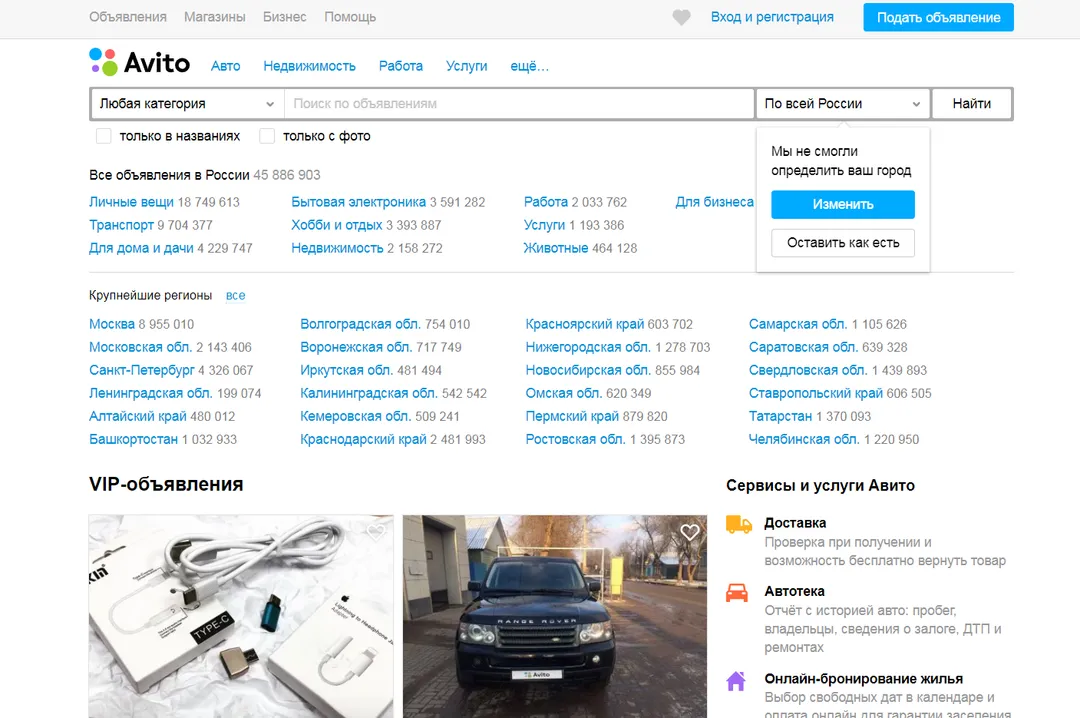1080x718 pixels.
Task: Add the Type-C cable listing to favorites
Action: (x=376, y=531)
